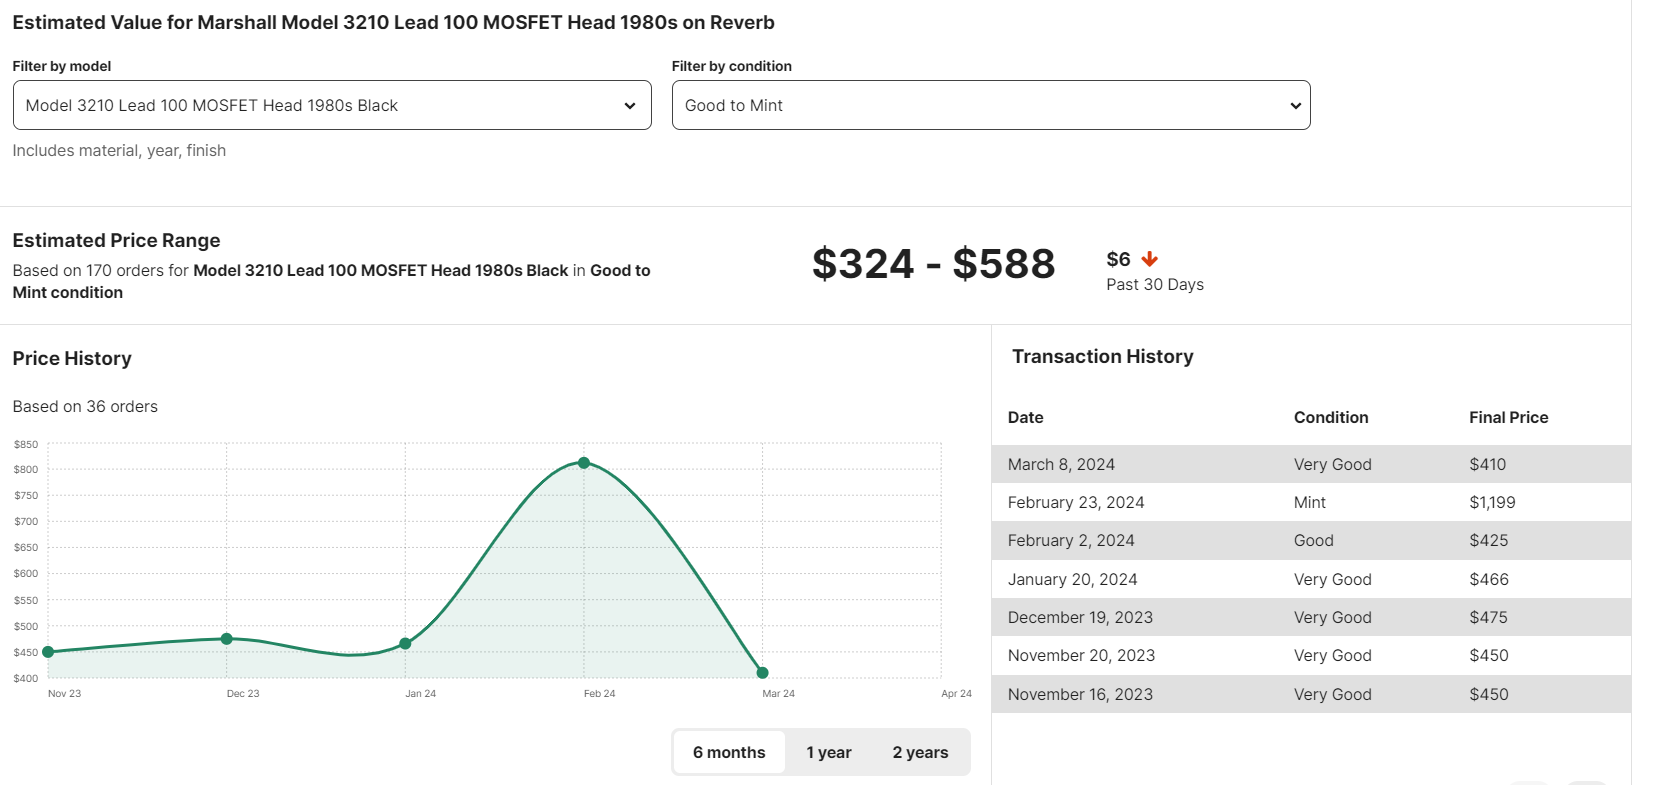Click the Dec 23 chart data point
The image size is (1672, 785).
tap(227, 639)
